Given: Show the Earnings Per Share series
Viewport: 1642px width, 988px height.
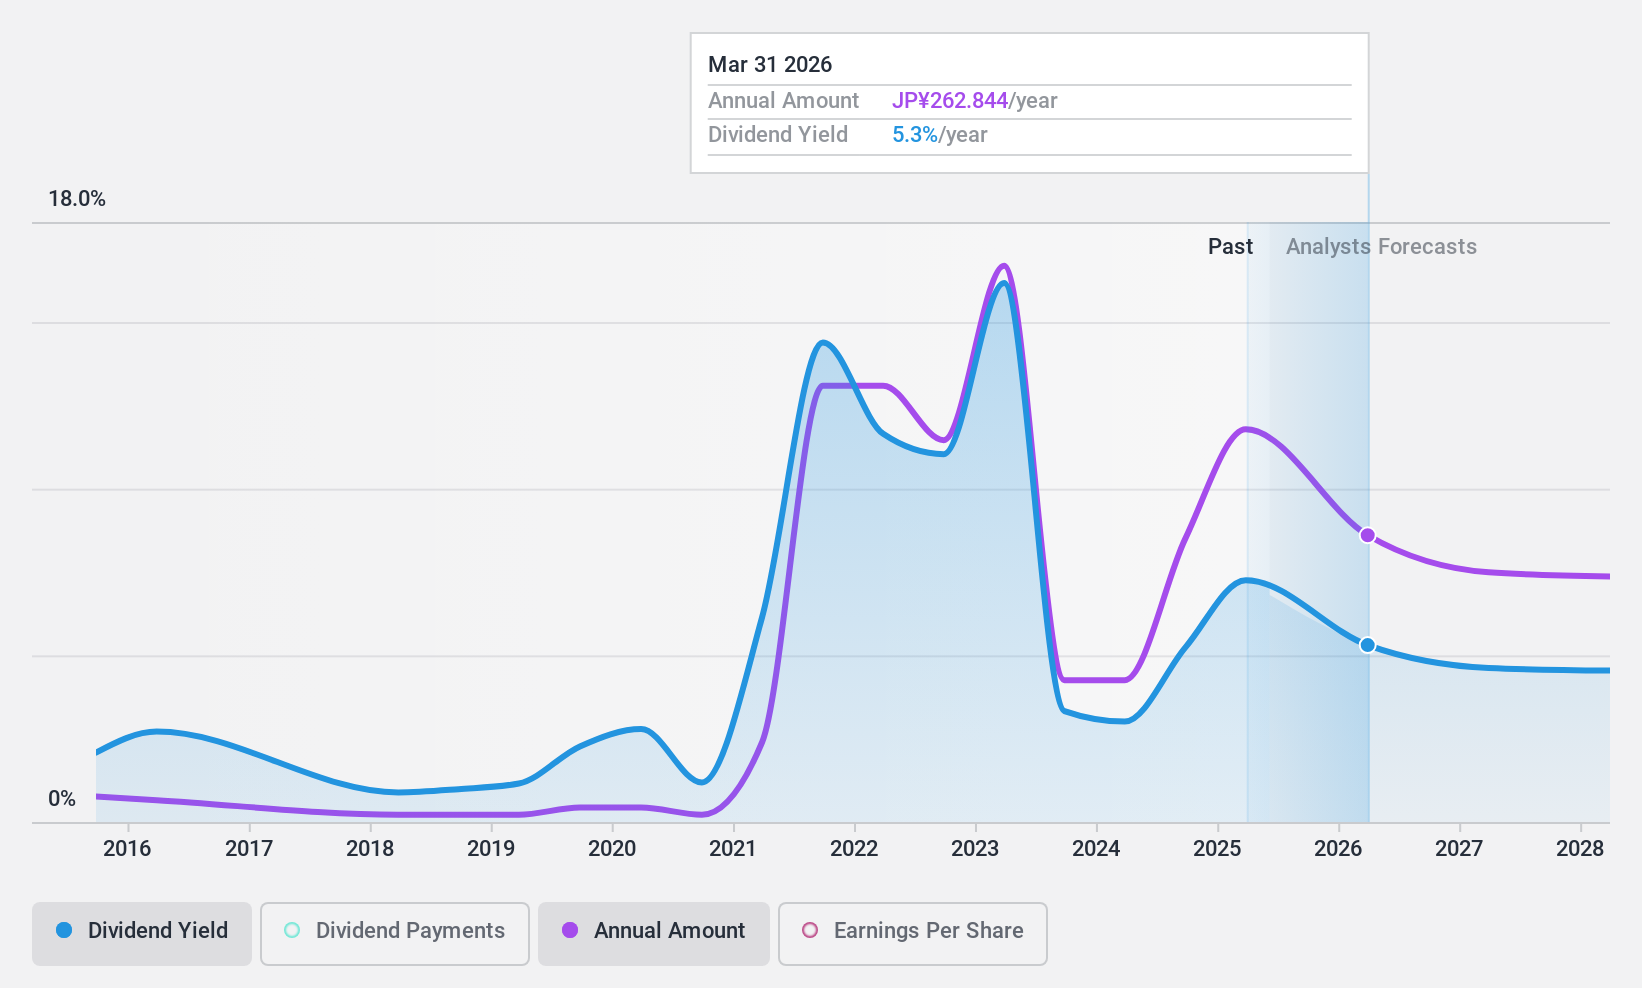Looking at the screenshot, I should (912, 934).
